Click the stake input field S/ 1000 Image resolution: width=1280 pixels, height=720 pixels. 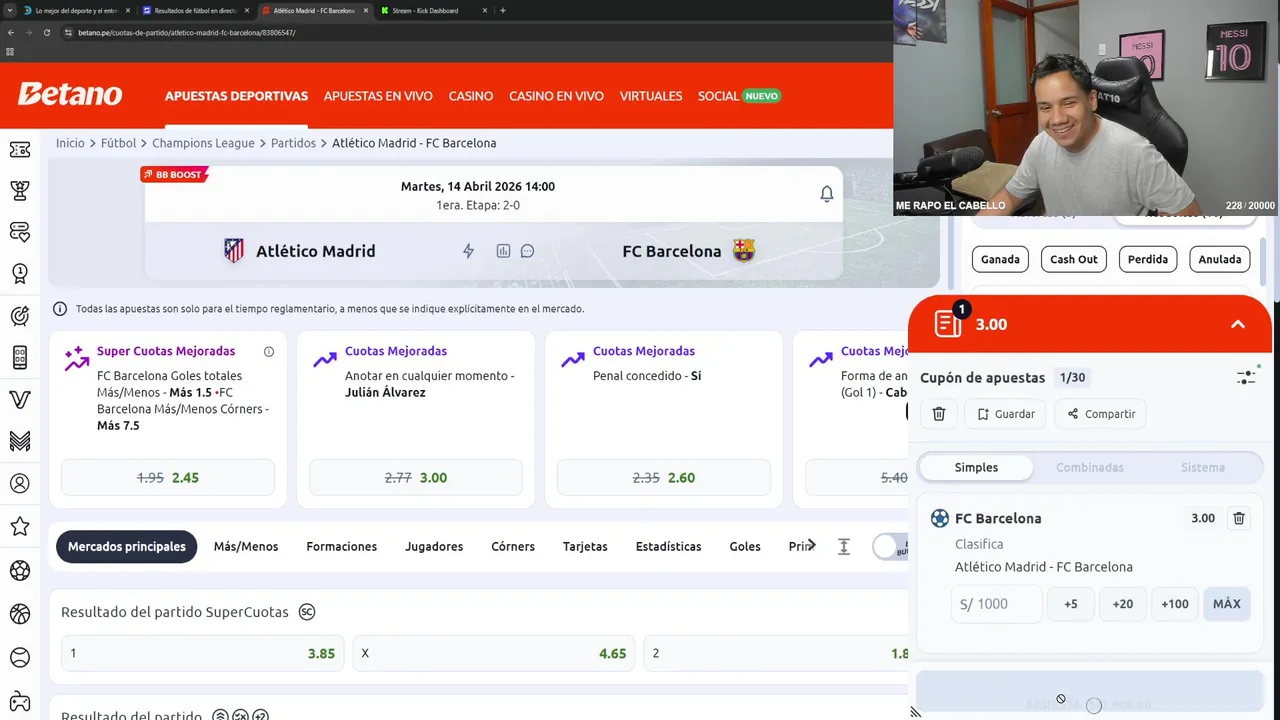point(997,604)
